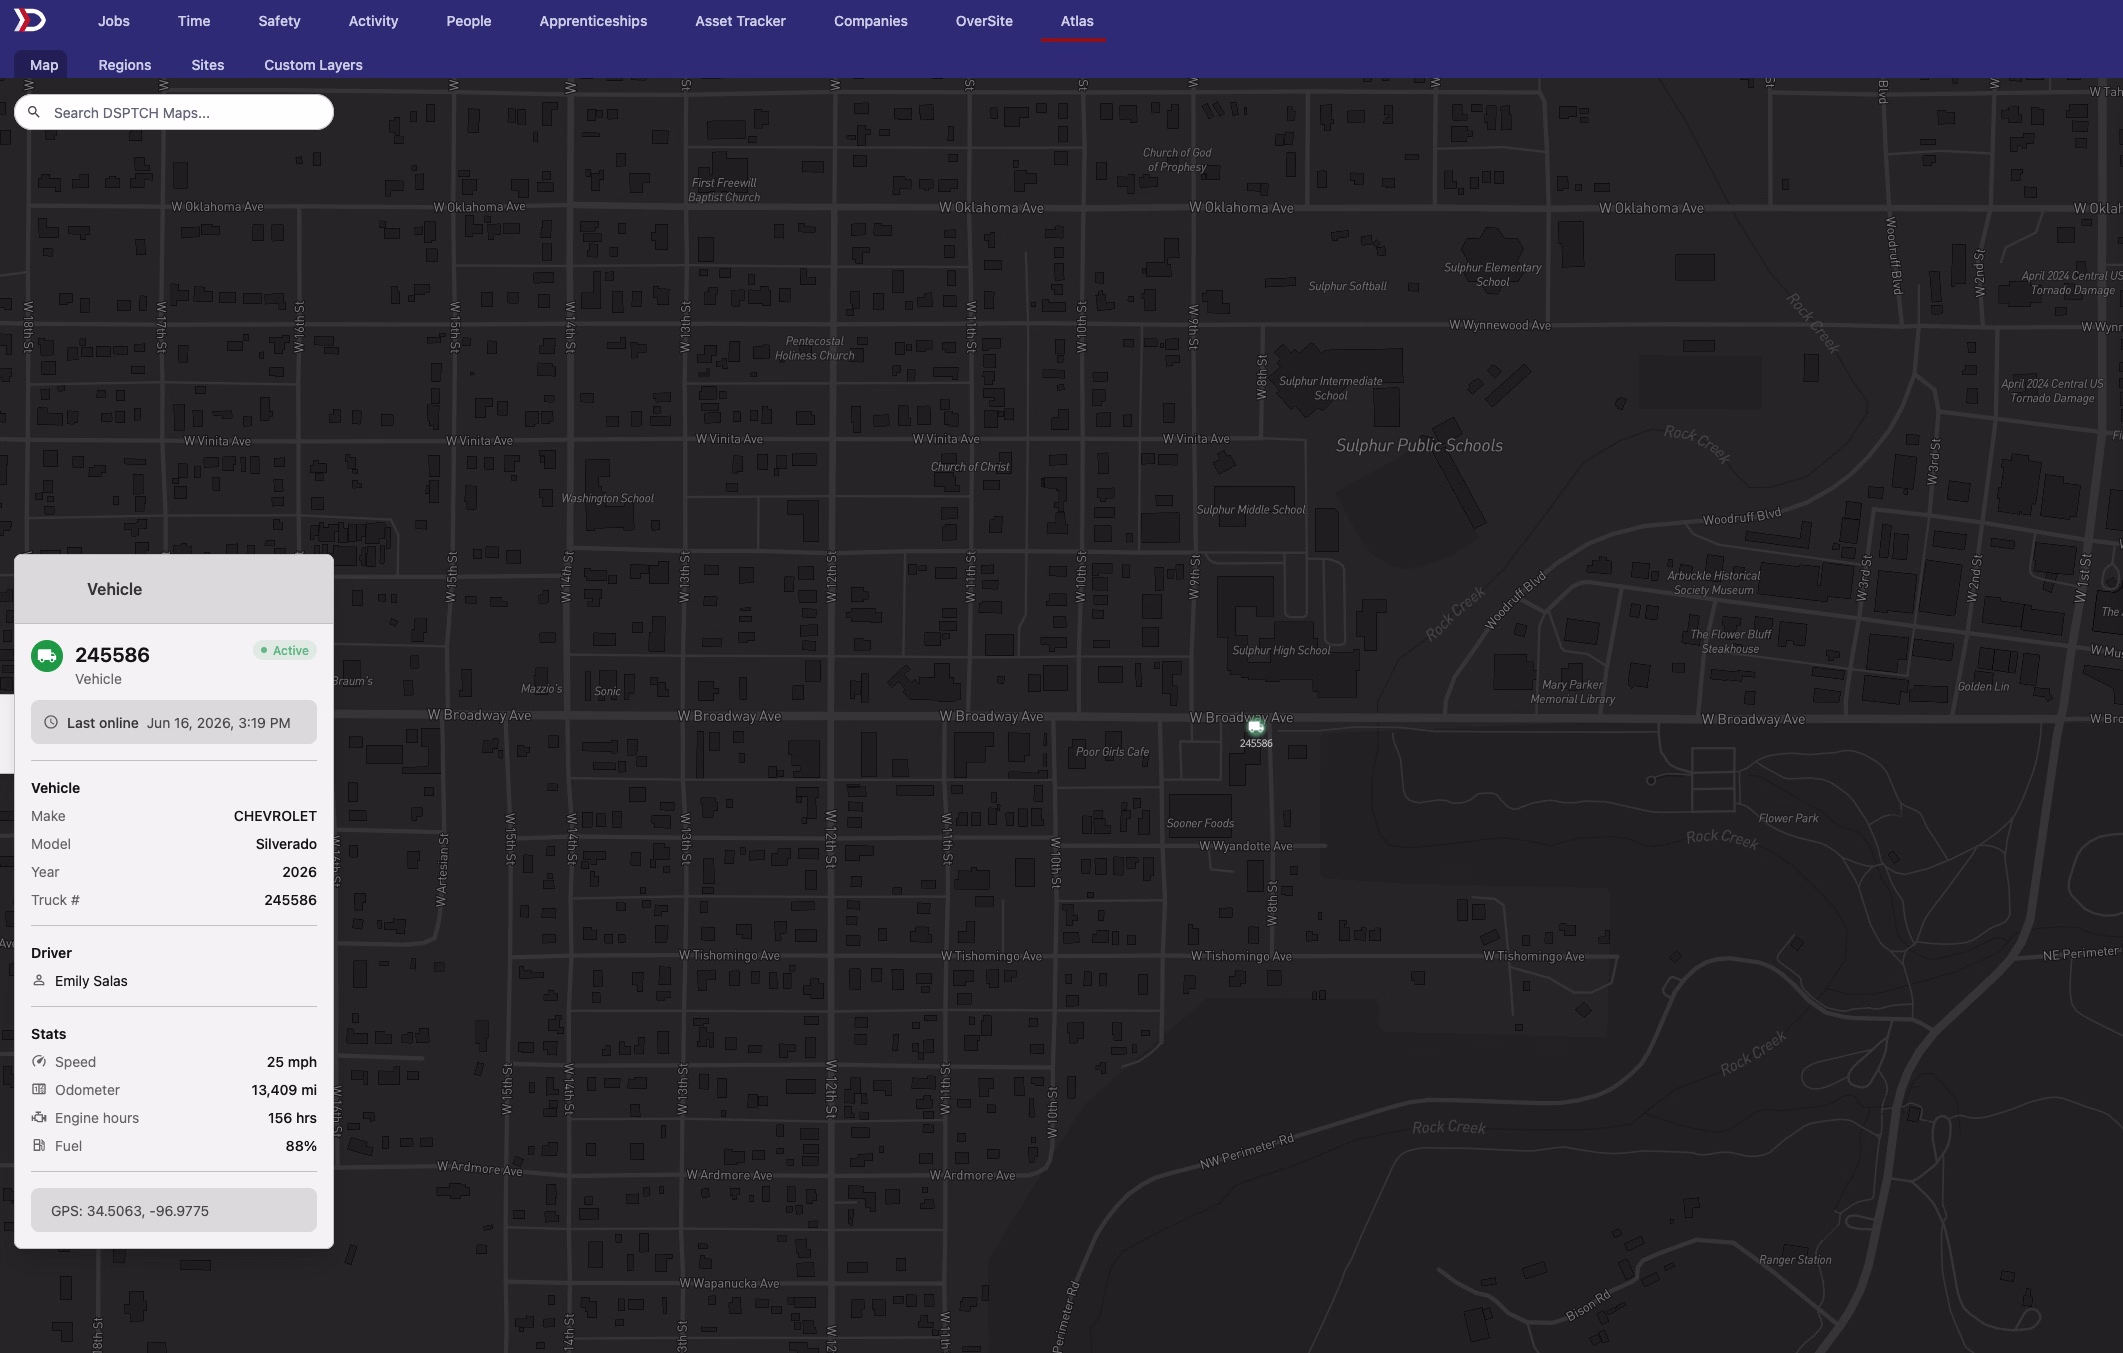
Task: Switch to the Regions tab
Action: coord(125,65)
